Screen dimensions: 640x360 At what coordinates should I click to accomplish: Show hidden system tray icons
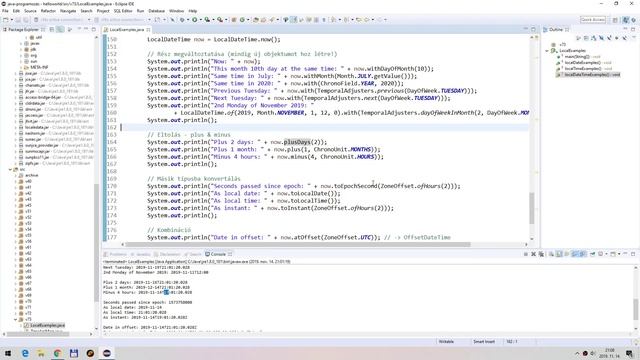(x=577, y=353)
